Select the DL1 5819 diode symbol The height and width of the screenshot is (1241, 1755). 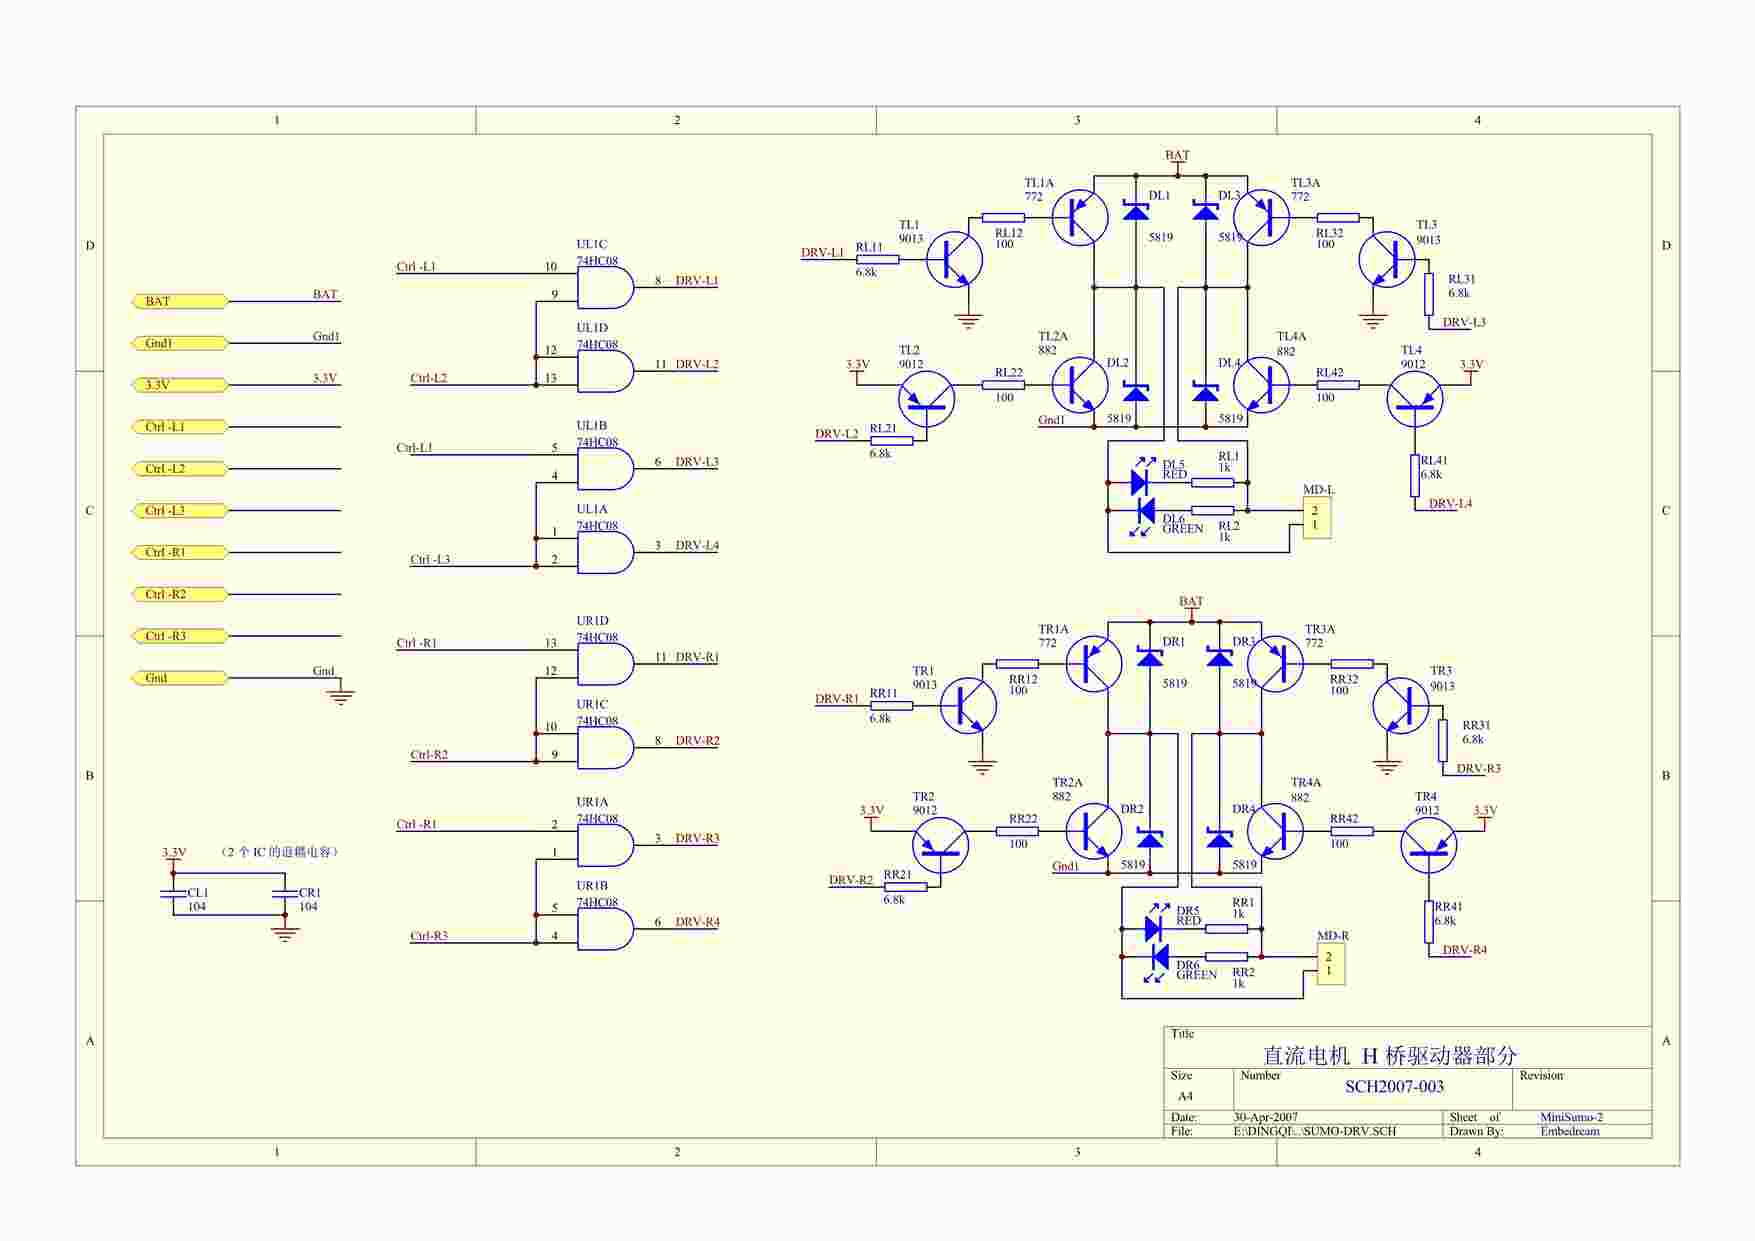click(1136, 211)
